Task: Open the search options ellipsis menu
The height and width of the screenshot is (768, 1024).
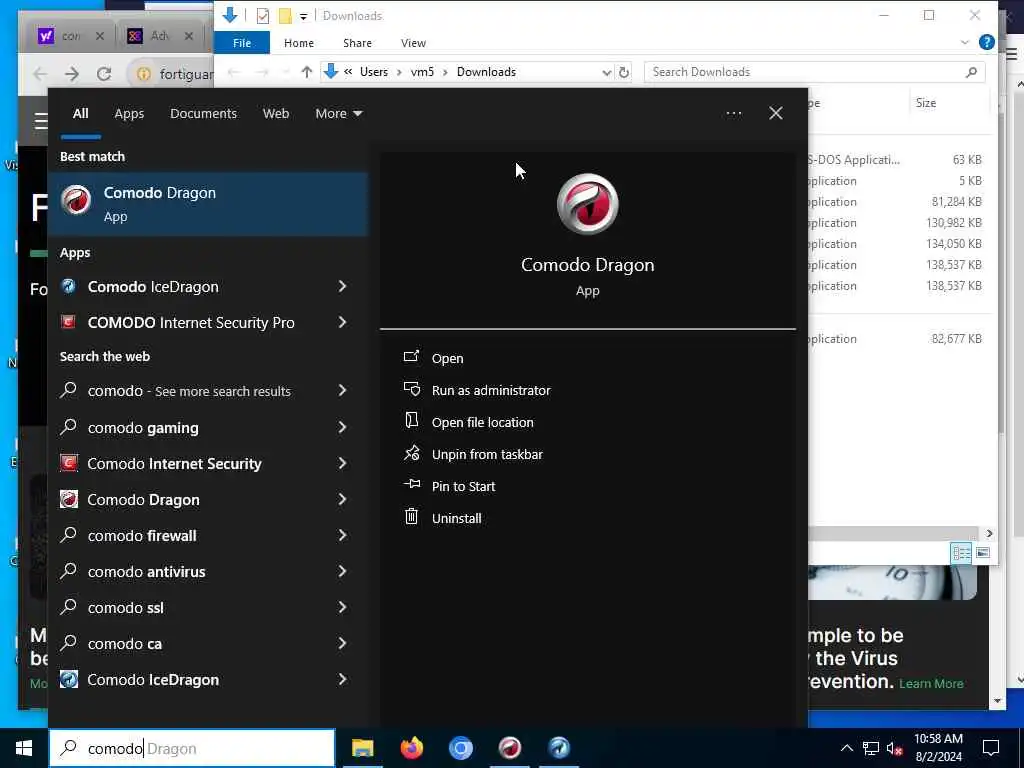Action: coord(733,114)
